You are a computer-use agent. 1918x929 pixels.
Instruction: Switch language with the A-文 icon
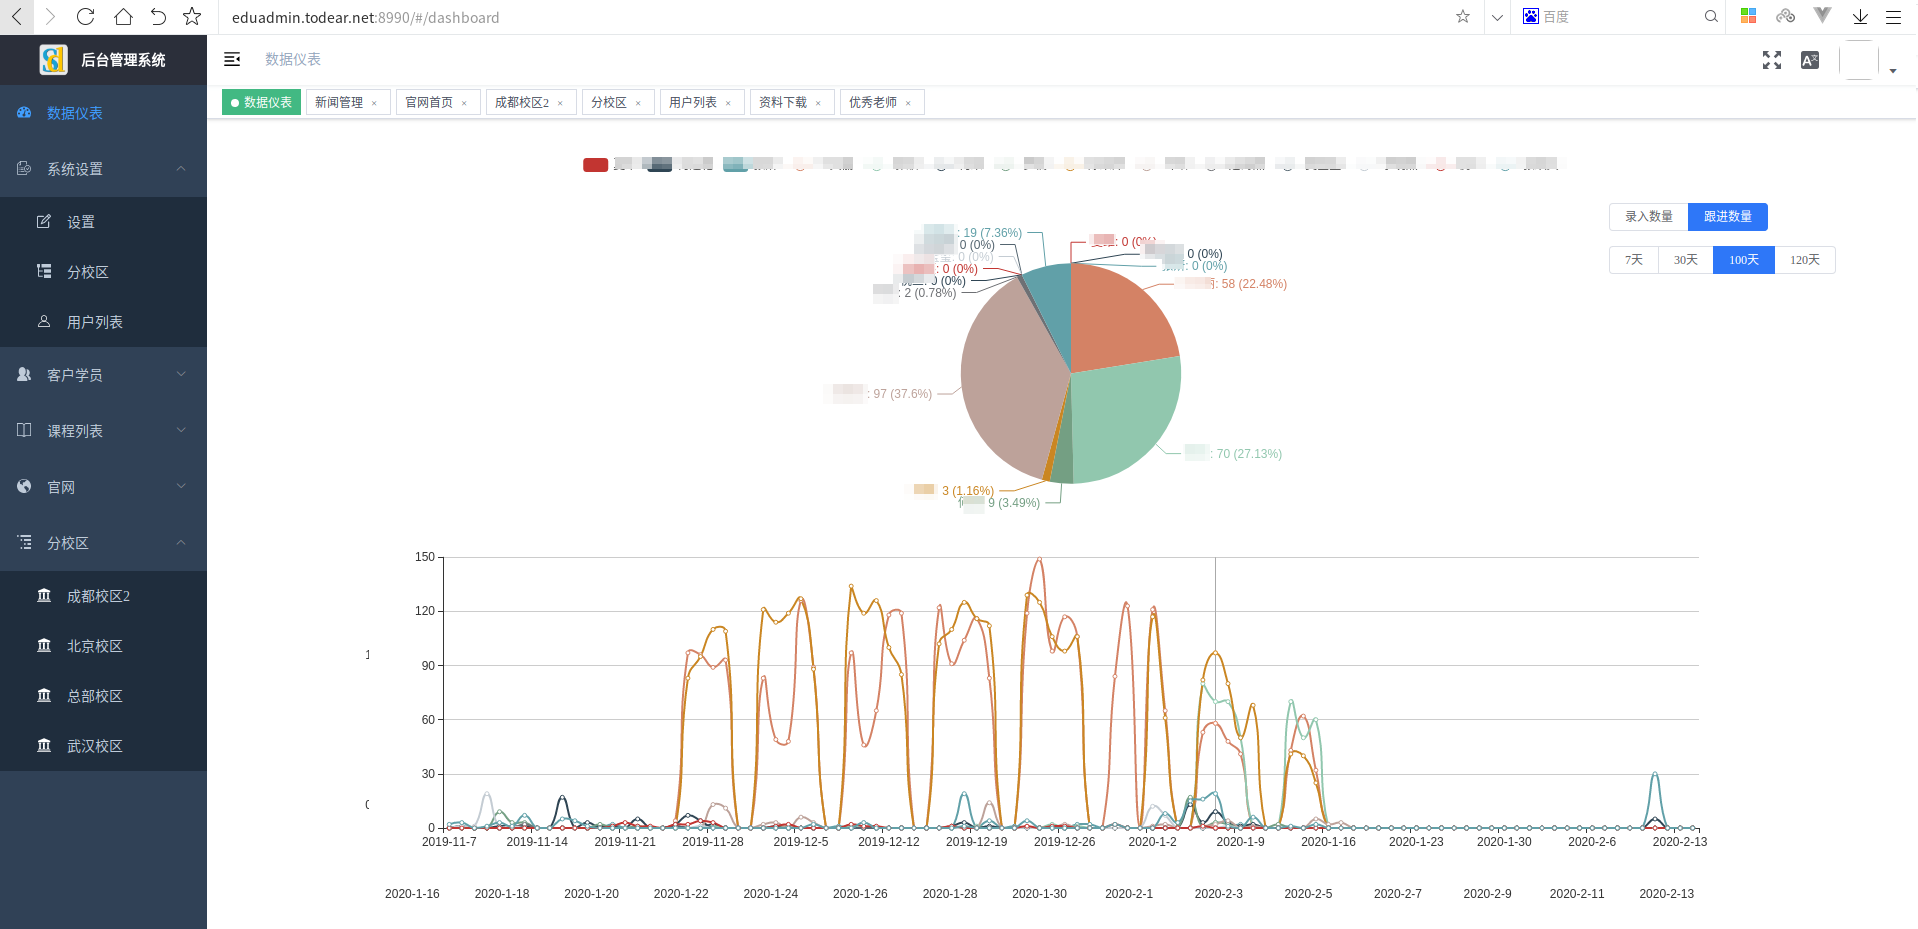(x=1810, y=60)
